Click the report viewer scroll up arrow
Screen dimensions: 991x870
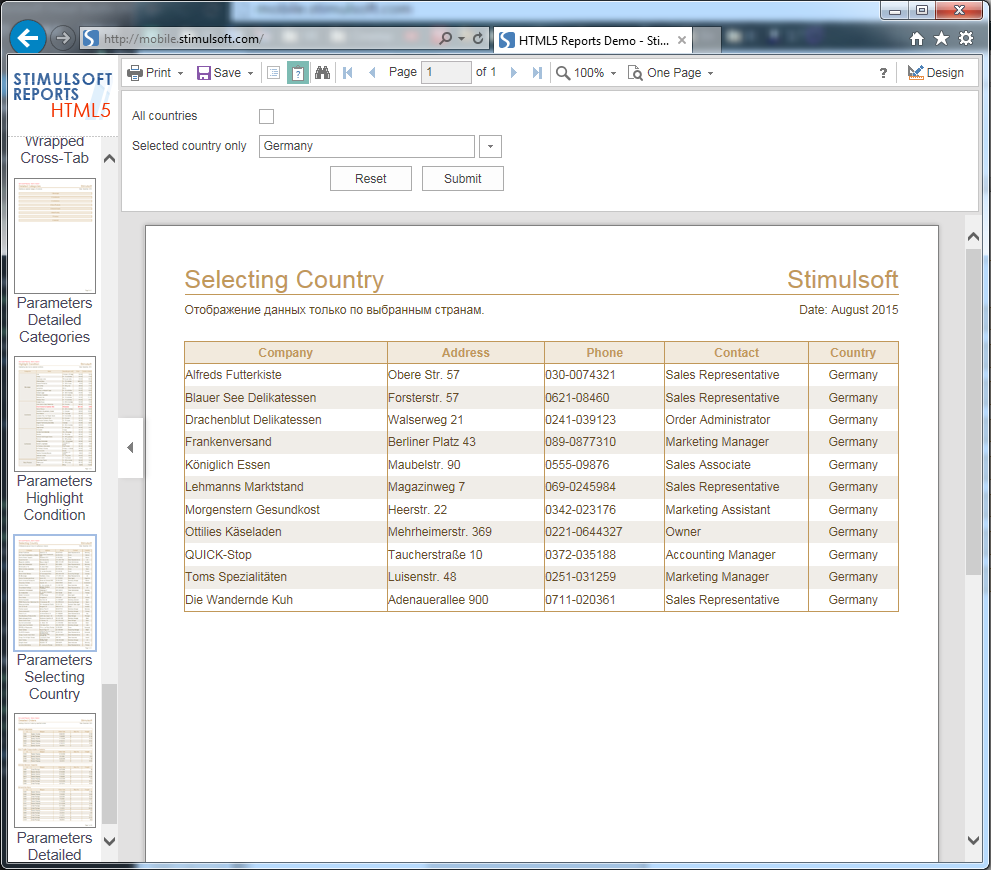tap(973, 237)
